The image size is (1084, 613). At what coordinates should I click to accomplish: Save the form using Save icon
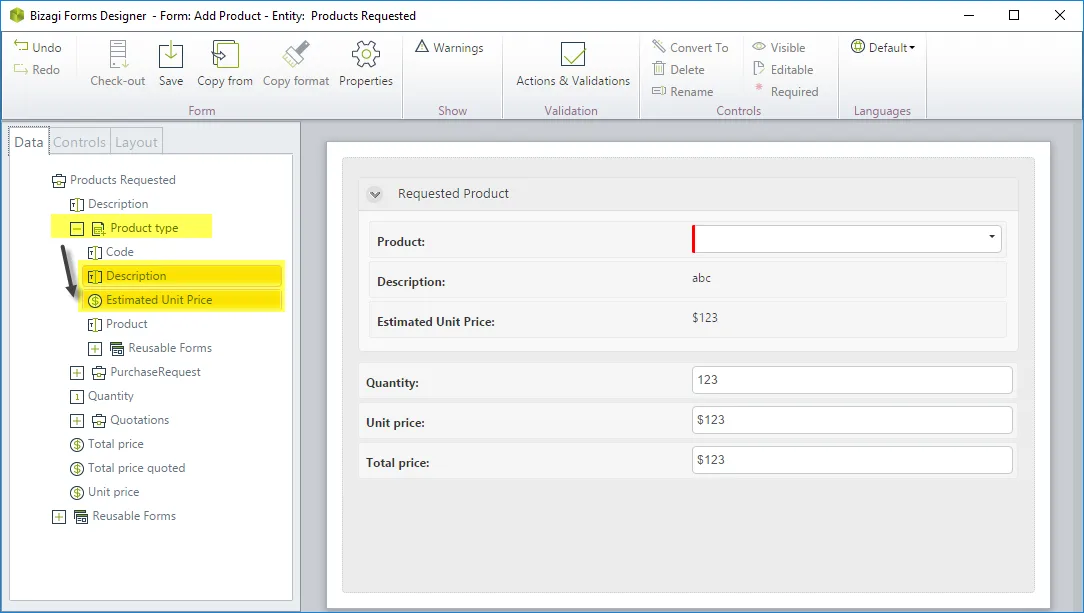pyautogui.click(x=171, y=55)
